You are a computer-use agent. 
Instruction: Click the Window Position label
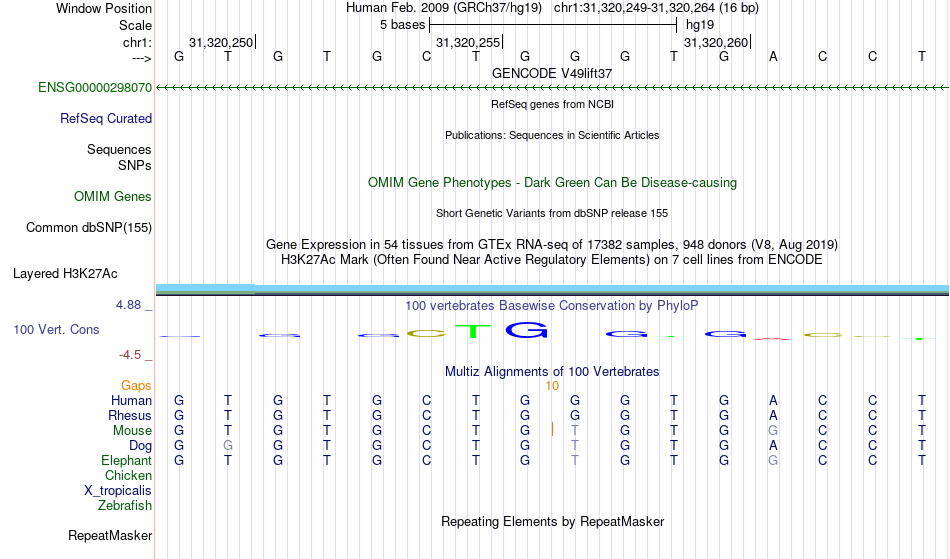tap(104, 8)
